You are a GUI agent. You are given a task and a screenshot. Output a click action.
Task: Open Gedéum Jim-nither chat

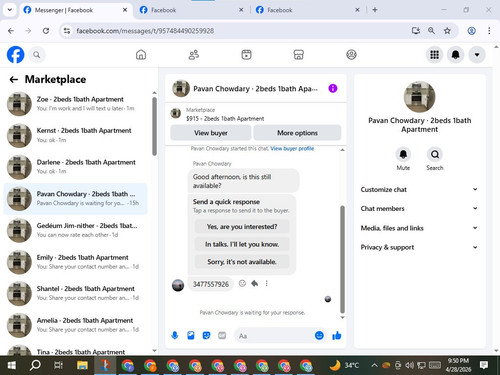pyautogui.click(x=76, y=230)
